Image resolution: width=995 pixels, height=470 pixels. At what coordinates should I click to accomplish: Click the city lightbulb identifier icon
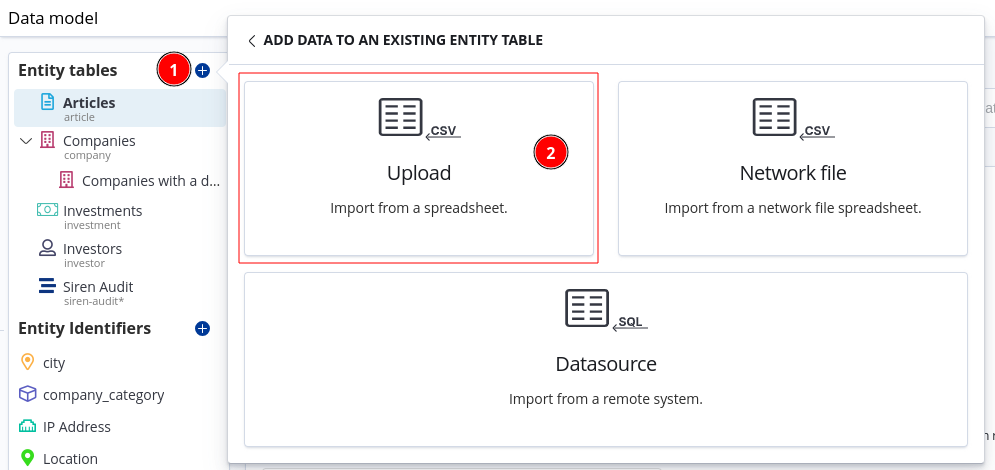(27, 362)
